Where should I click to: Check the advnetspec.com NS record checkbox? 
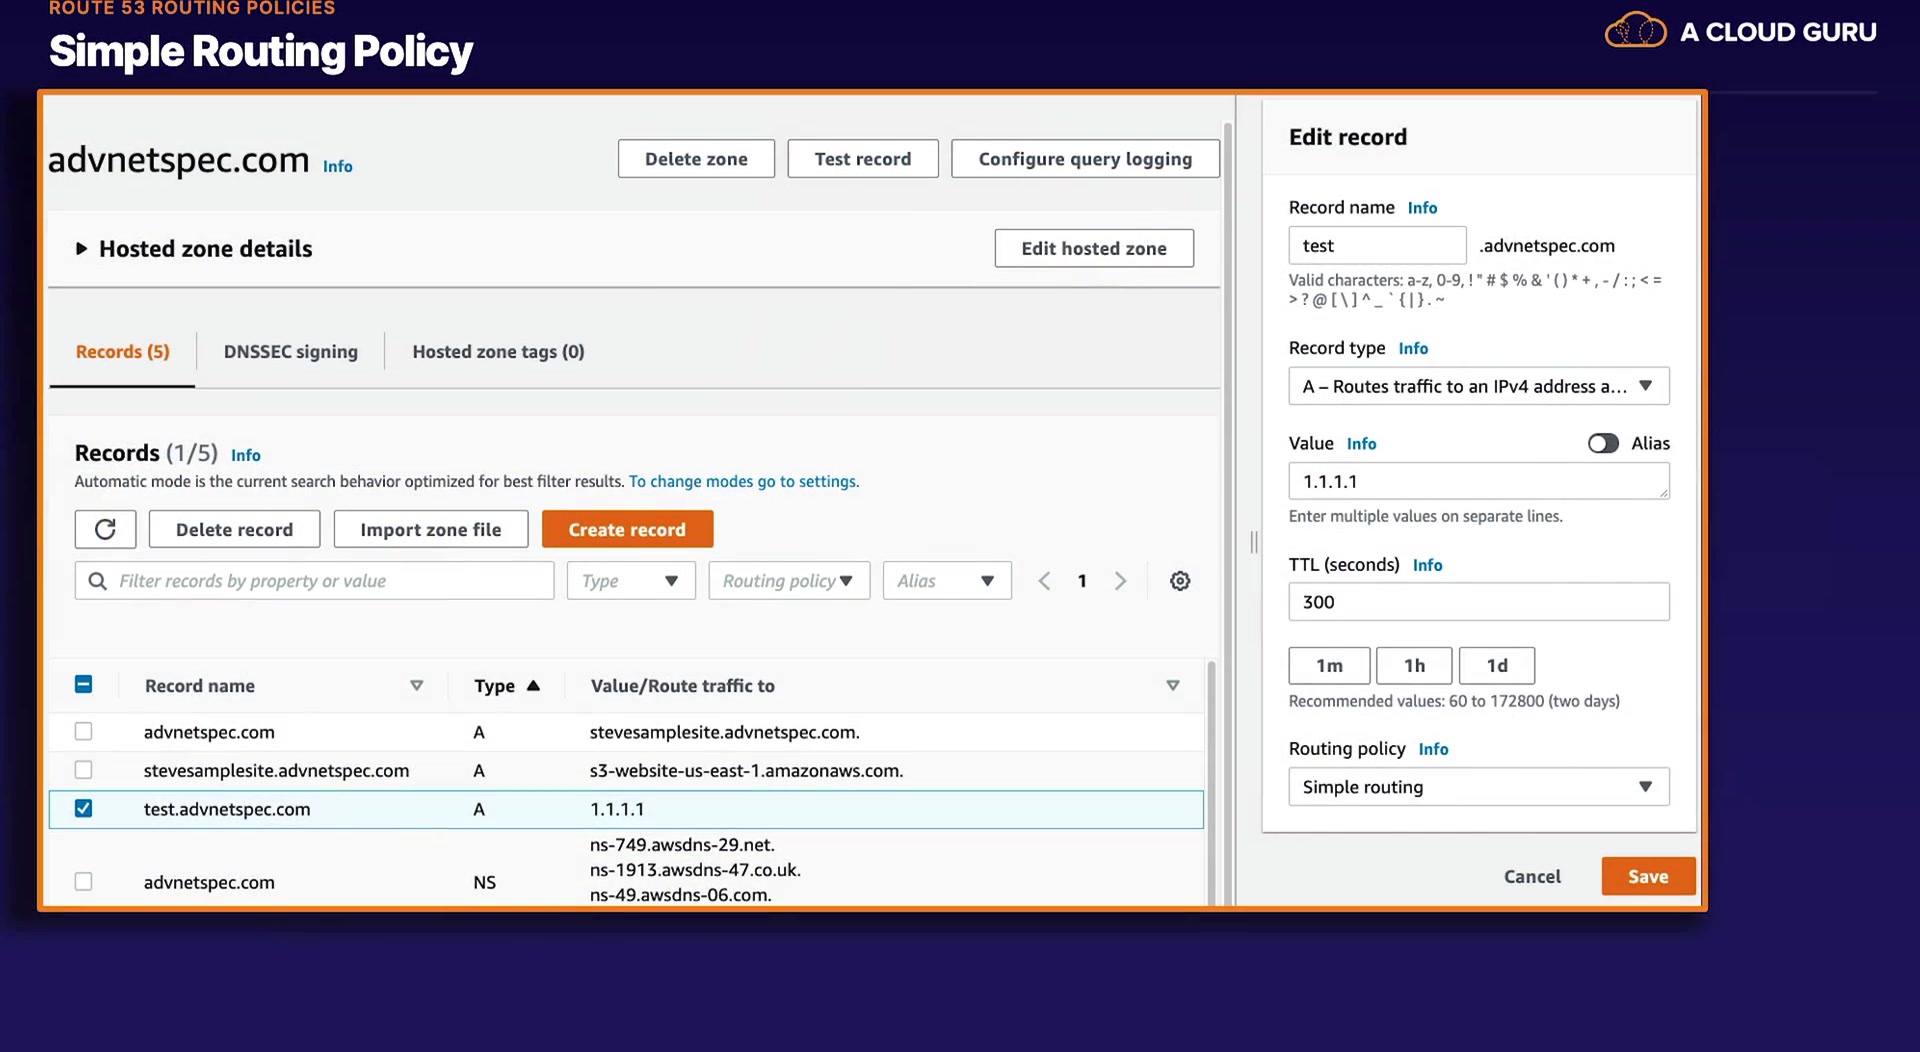84,881
